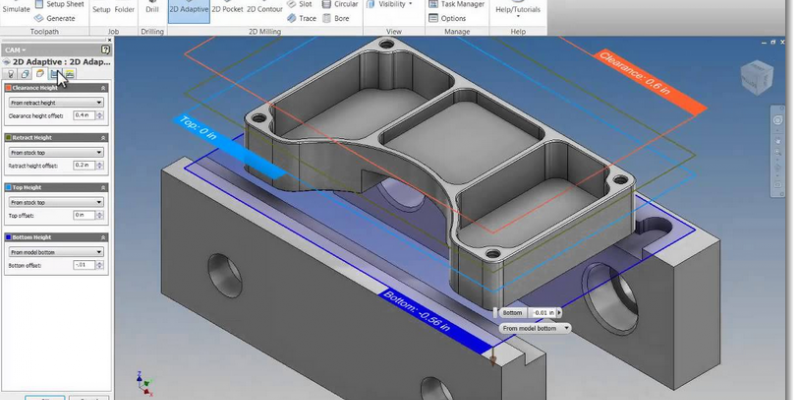Image resolution: width=800 pixels, height=400 pixels.
Task: Click the Bore milling icon
Action: (336, 18)
